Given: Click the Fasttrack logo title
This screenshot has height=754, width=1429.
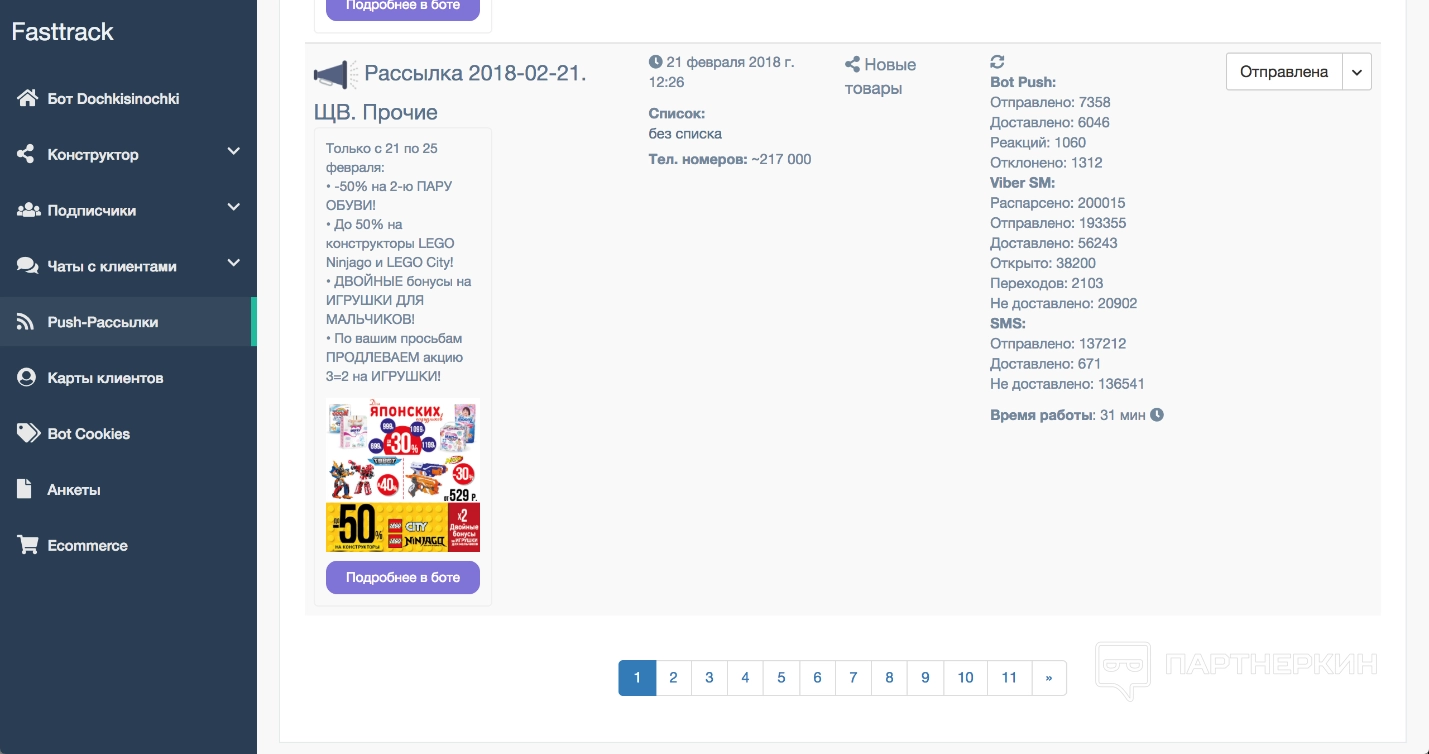Looking at the screenshot, I should coord(63,32).
